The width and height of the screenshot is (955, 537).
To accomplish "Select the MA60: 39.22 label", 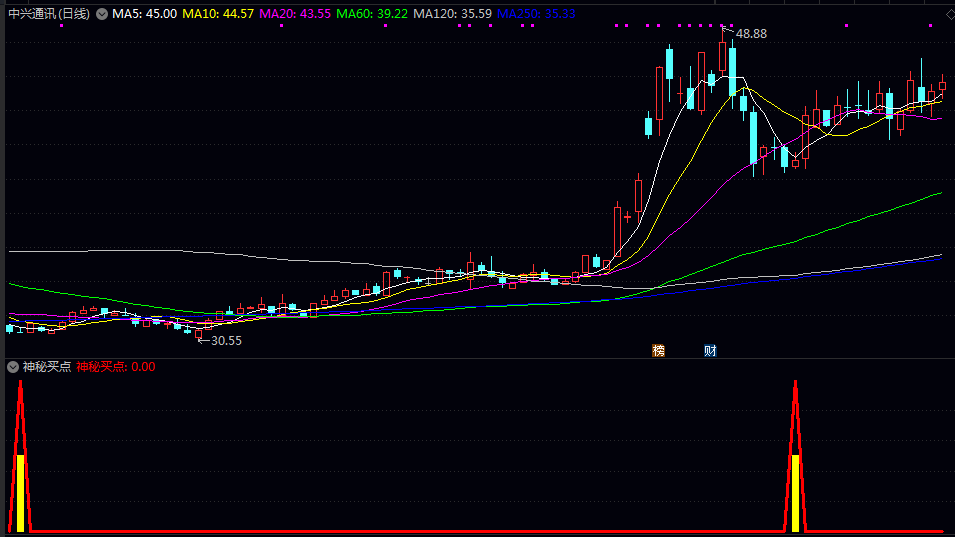I will 372,14.
